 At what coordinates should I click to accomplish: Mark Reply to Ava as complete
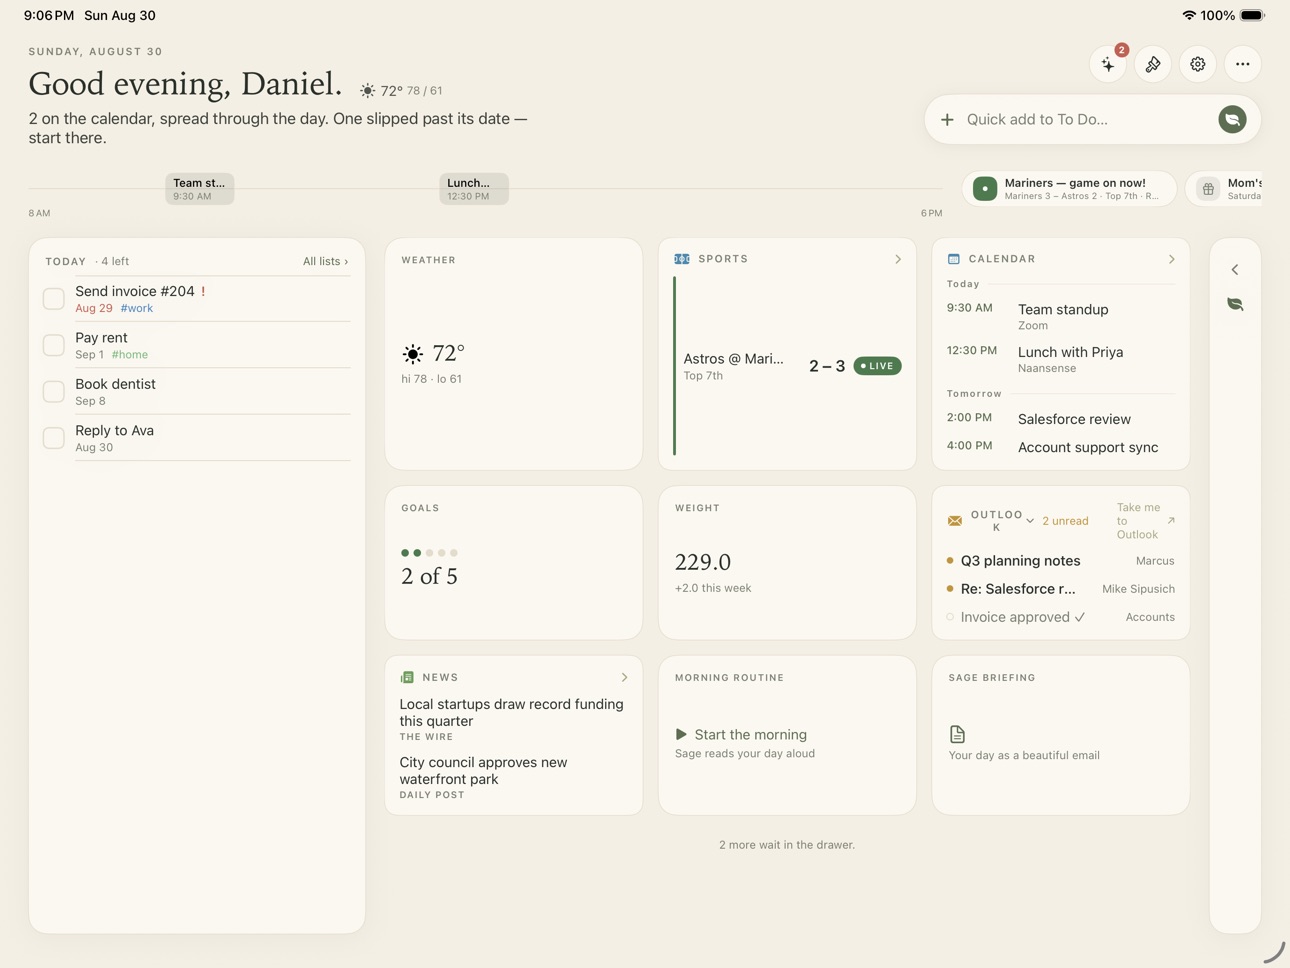[x=54, y=438]
